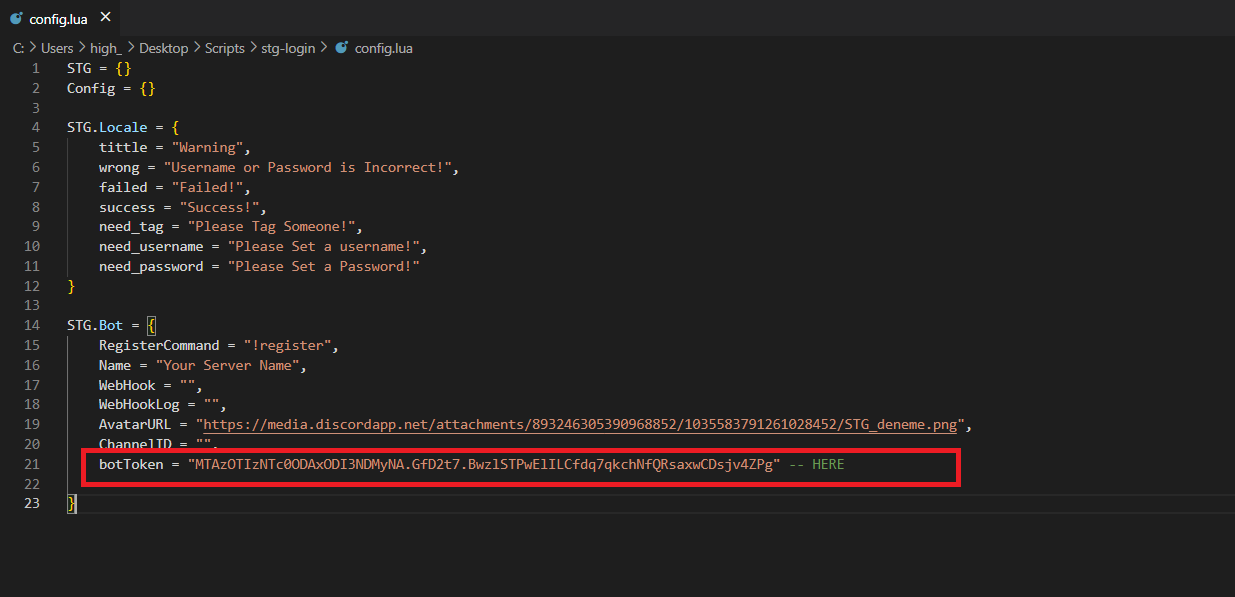This screenshot has width=1235, height=597.
Task: Open the Desktop breadcrumb dropdown
Action: (x=163, y=48)
